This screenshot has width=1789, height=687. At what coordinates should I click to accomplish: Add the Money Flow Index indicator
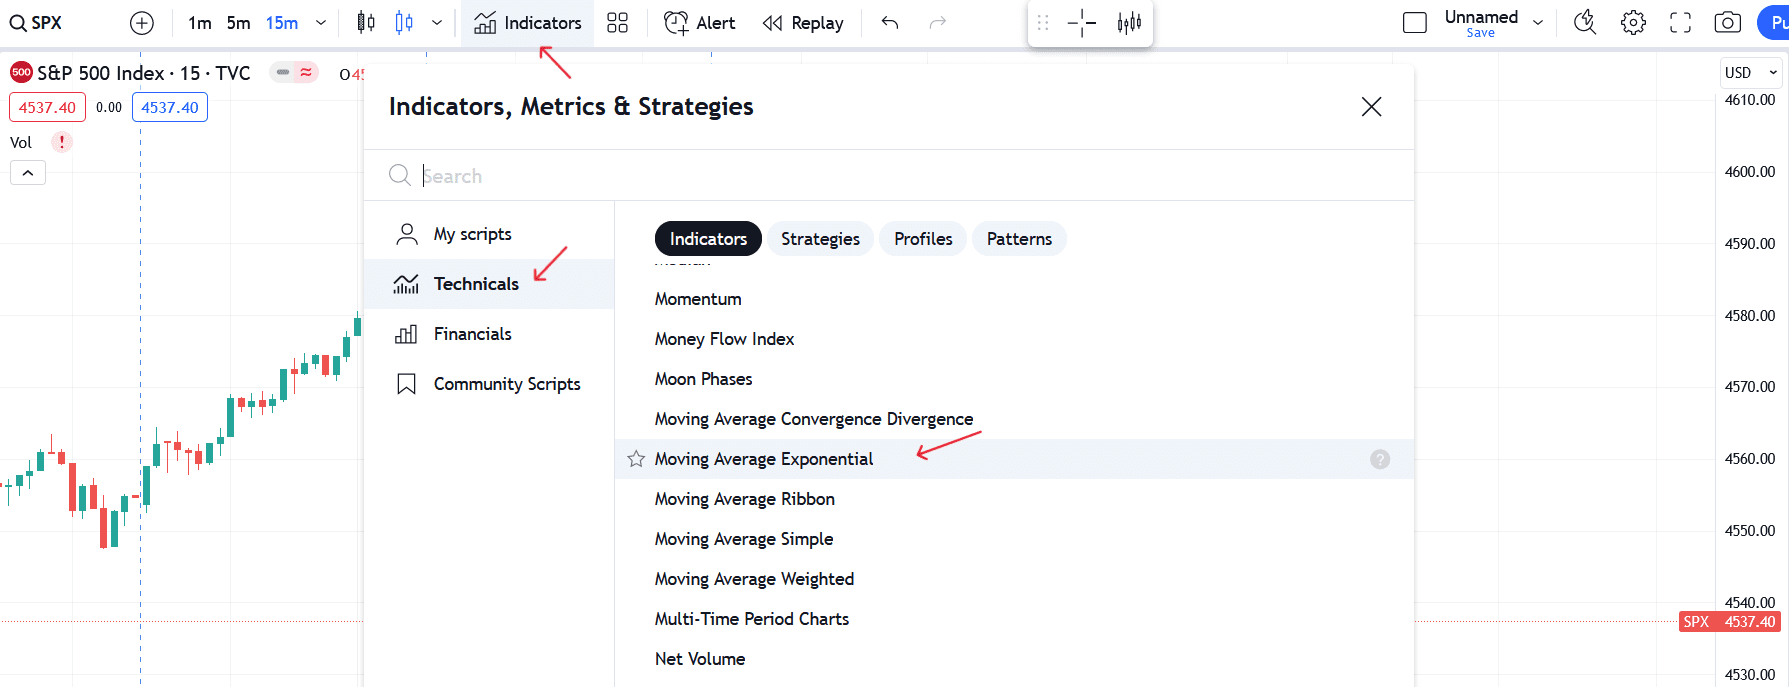click(1014, 339)
